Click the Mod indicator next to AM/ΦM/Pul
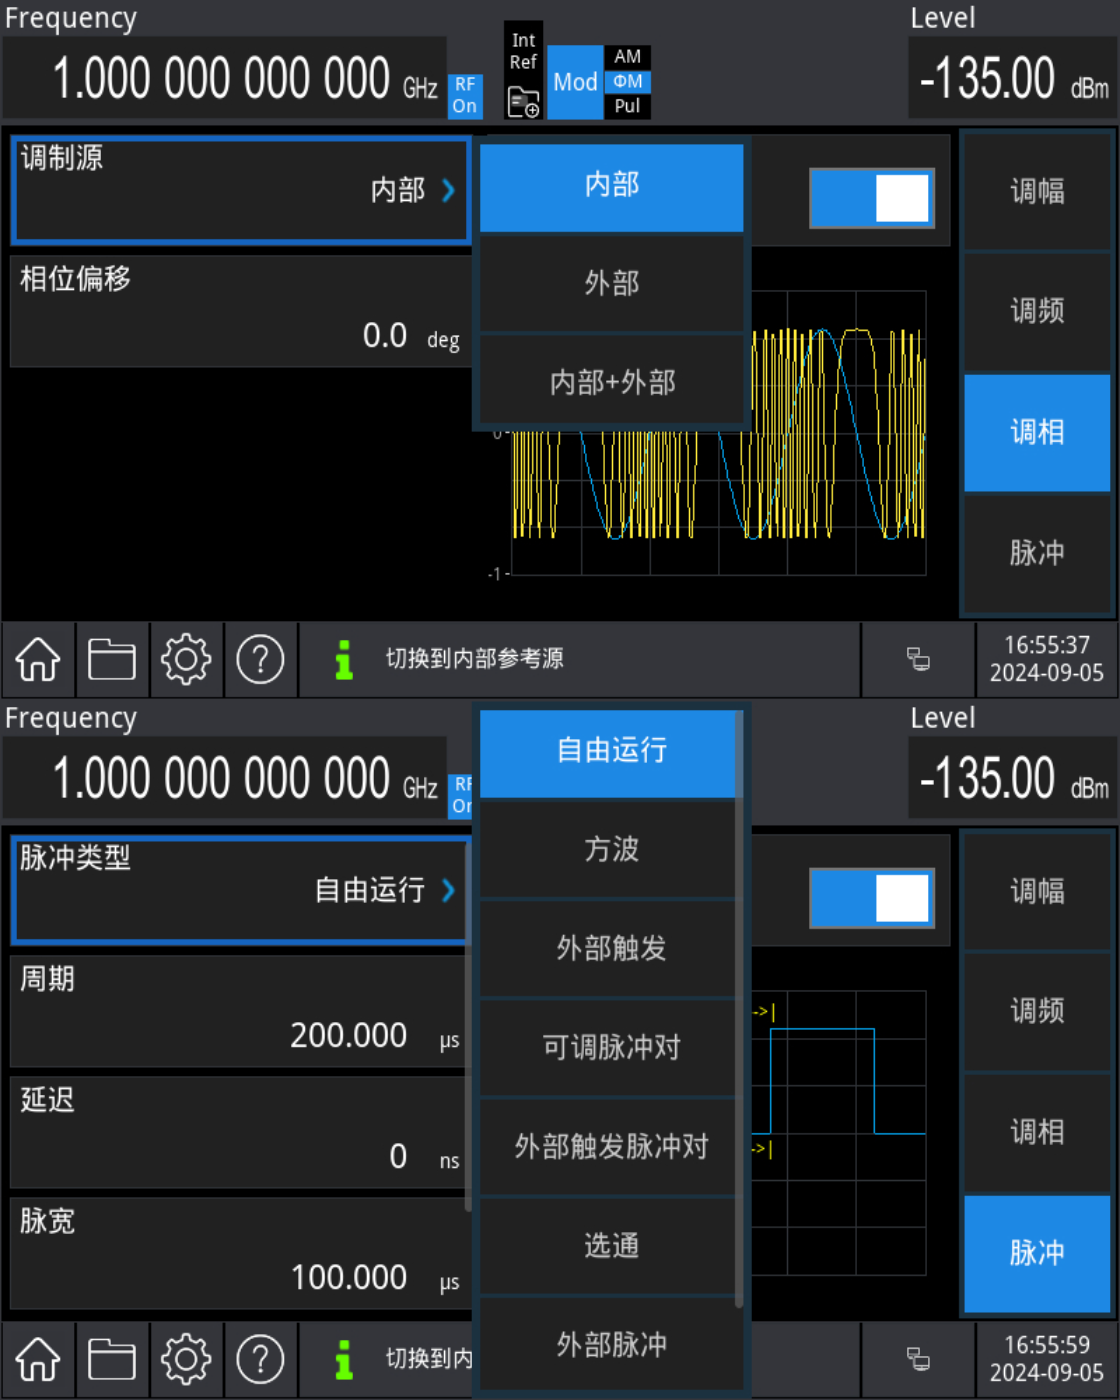Screen dimensions: 1120x1400 coord(575,82)
